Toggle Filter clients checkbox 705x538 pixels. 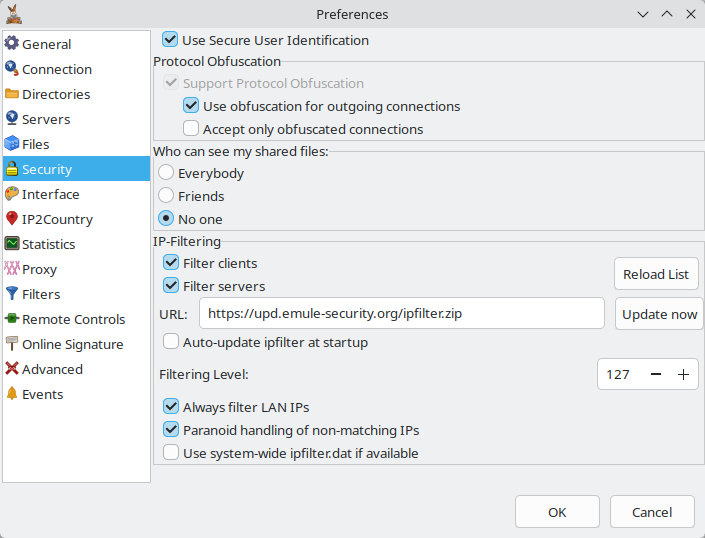(171, 262)
